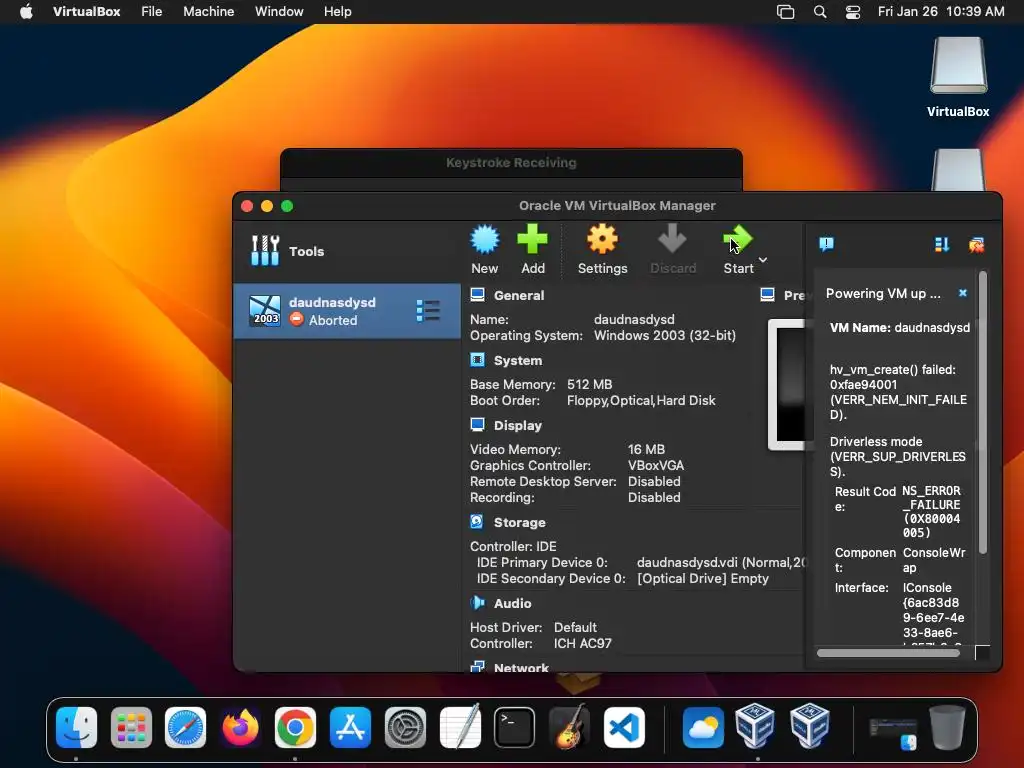Launch Visual Studio Code from the Dock
The height and width of the screenshot is (768, 1024).
coord(624,727)
